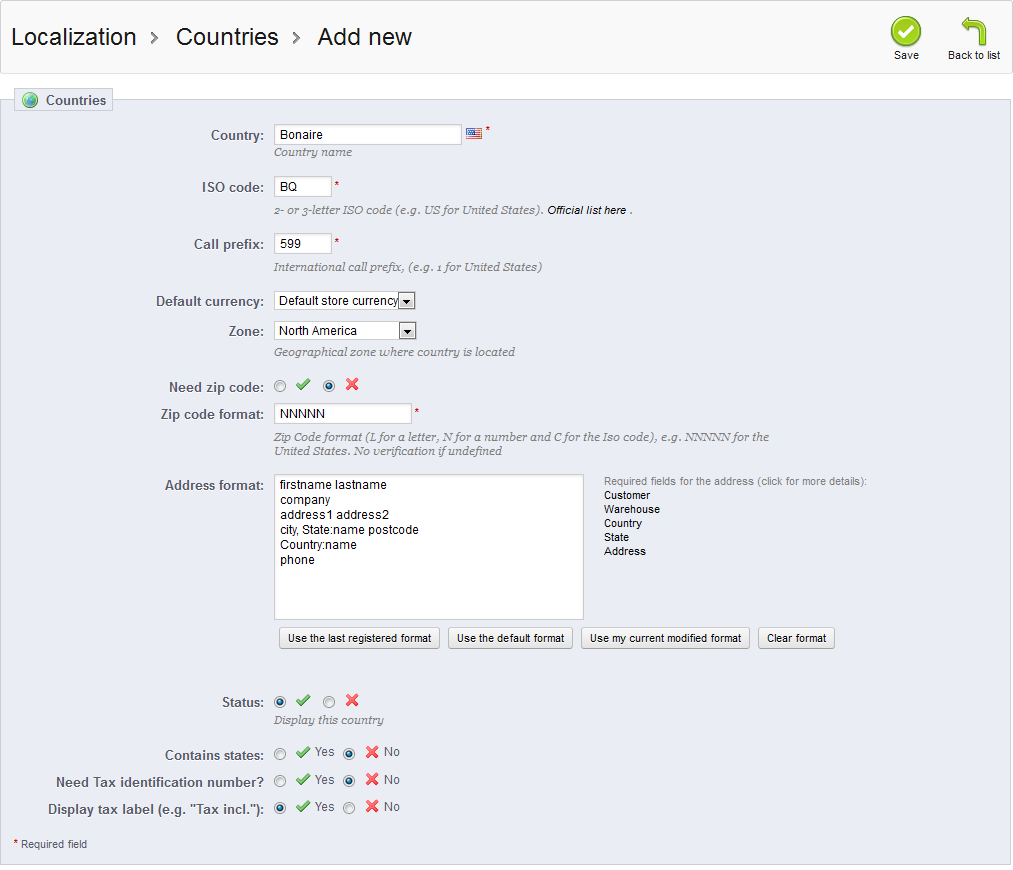Viewport: 1013px width, 870px height.
Task: Click the red X icon for Status
Action: point(352,702)
